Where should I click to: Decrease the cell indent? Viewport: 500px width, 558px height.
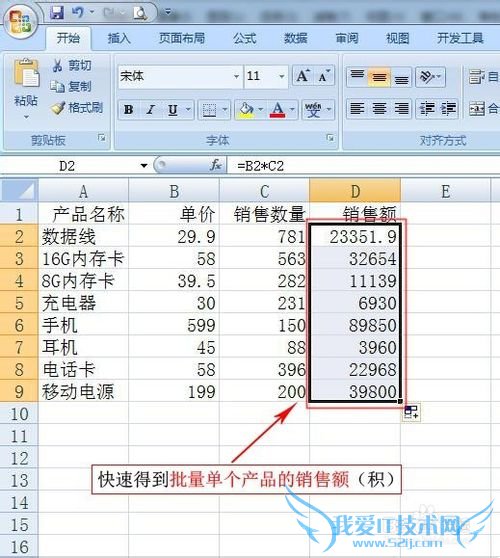[427, 109]
